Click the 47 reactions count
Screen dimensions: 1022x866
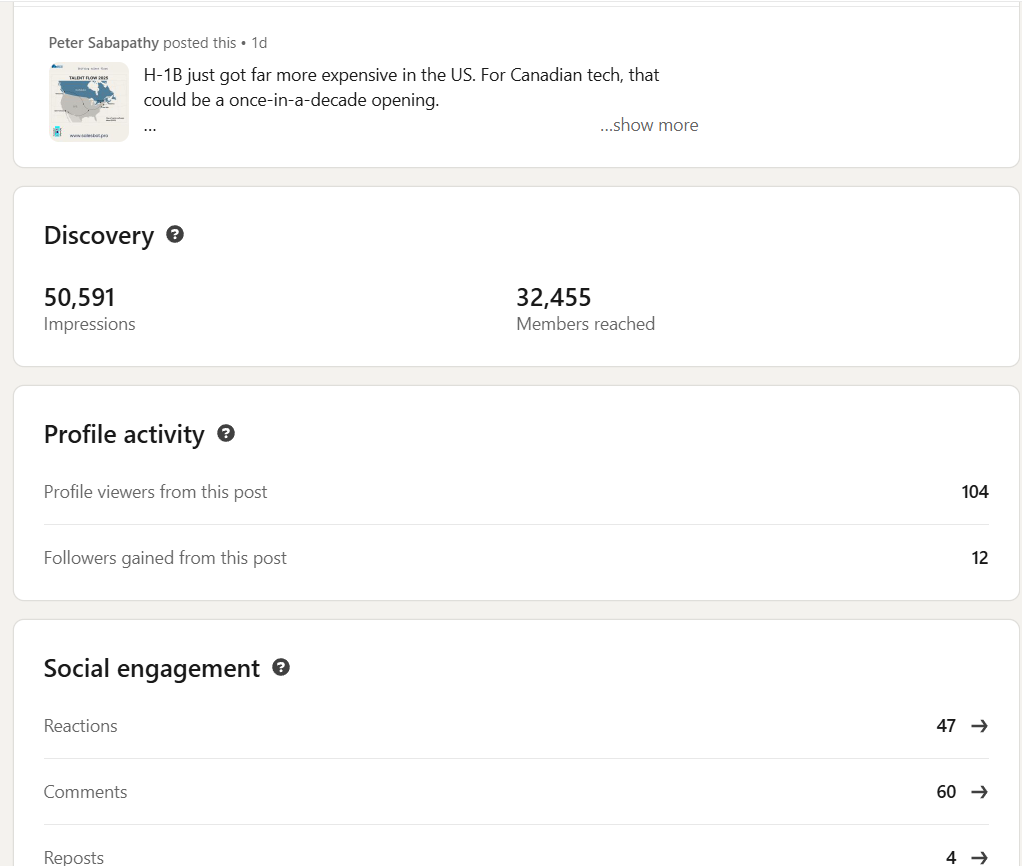pos(946,726)
